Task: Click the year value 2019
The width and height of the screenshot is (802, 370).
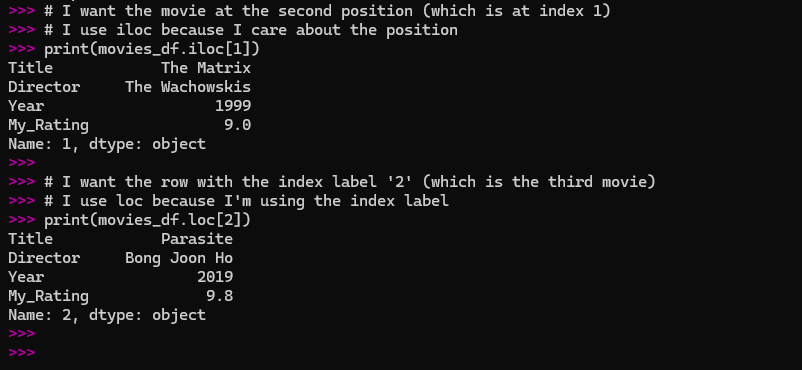Action: (x=215, y=277)
